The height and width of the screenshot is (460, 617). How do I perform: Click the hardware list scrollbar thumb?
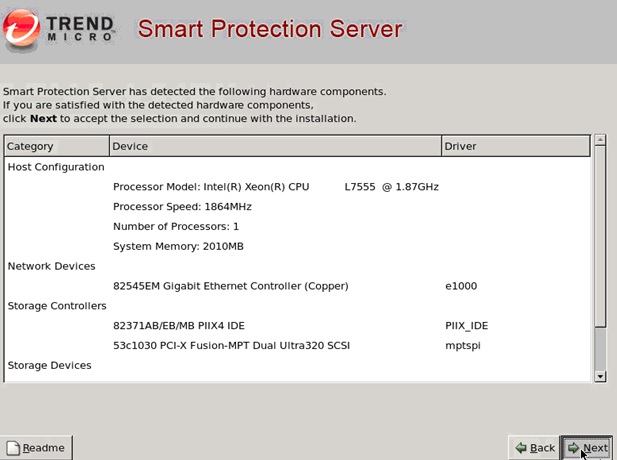point(600,235)
